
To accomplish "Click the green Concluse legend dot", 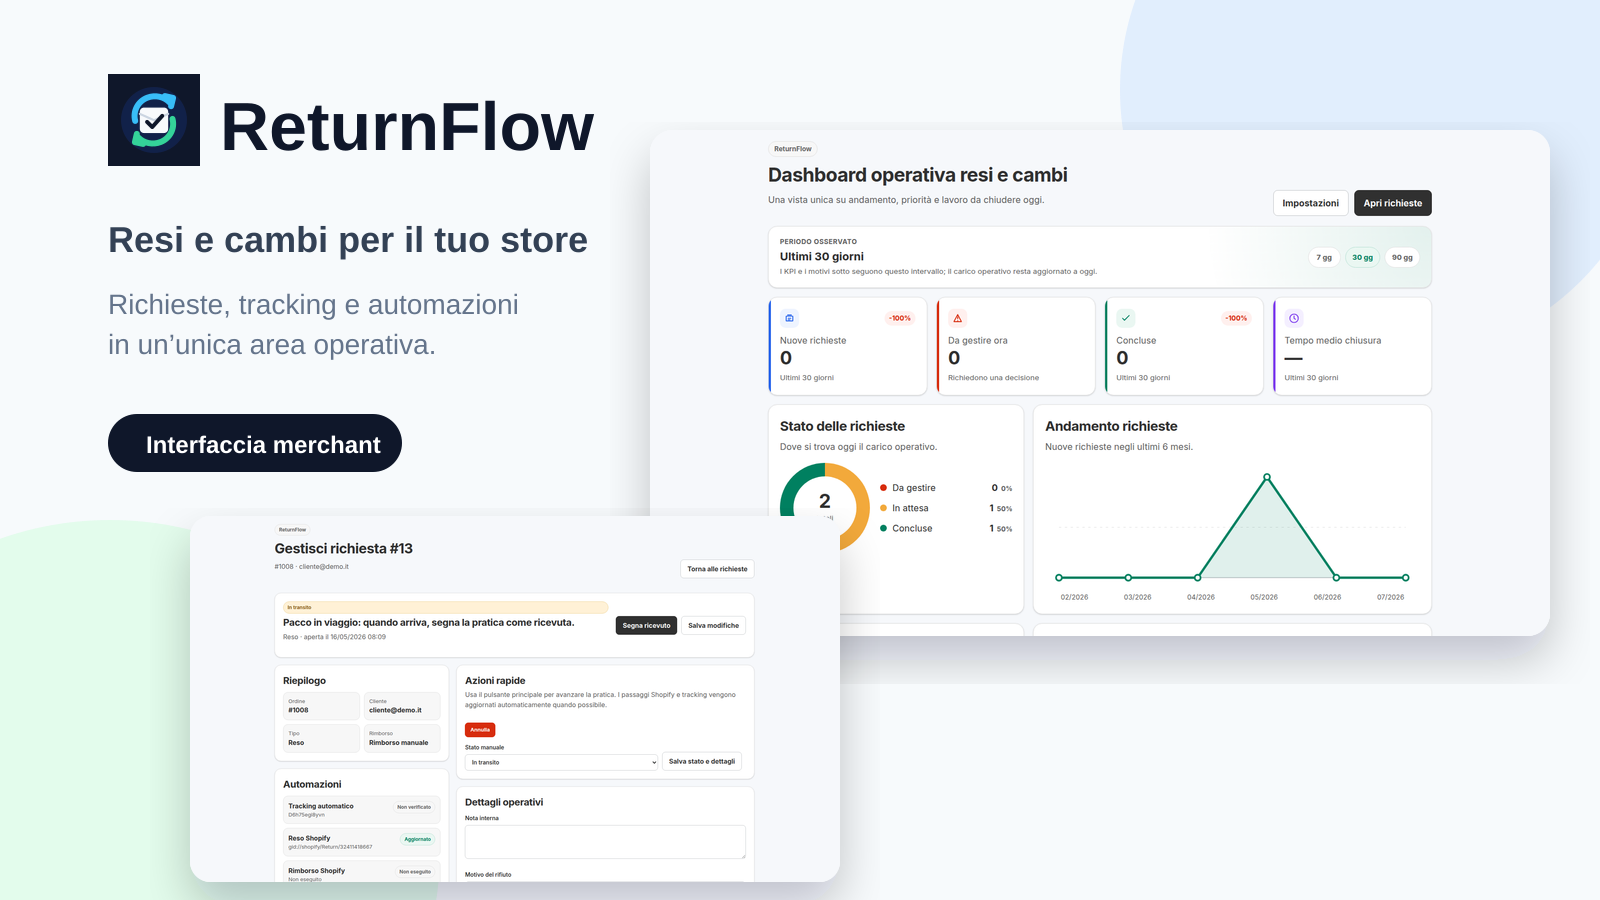I will [884, 528].
